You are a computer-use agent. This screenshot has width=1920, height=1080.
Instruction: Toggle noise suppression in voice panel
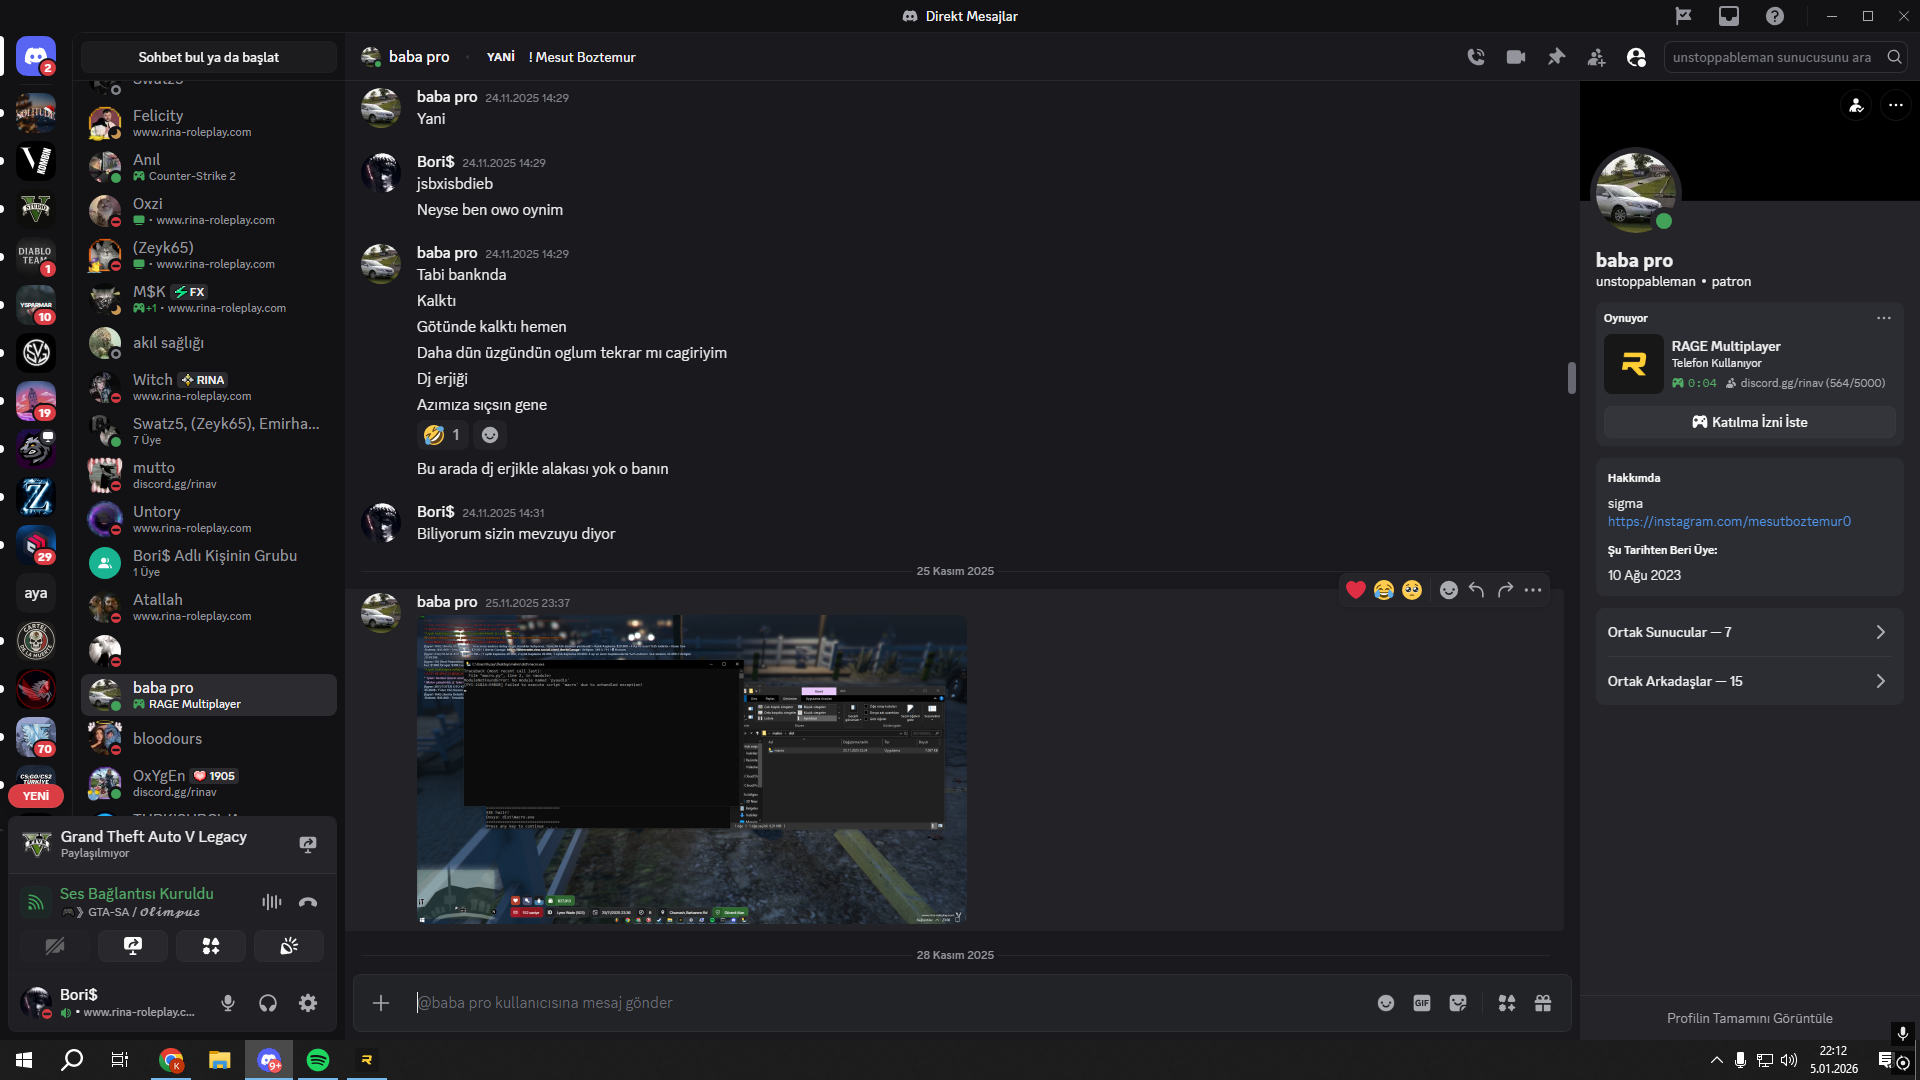pyautogui.click(x=272, y=902)
